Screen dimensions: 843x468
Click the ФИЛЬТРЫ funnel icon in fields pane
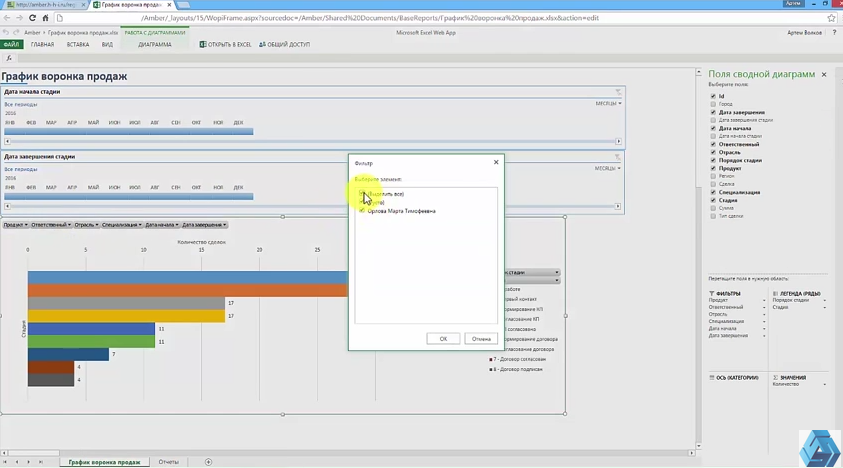[x=711, y=294]
